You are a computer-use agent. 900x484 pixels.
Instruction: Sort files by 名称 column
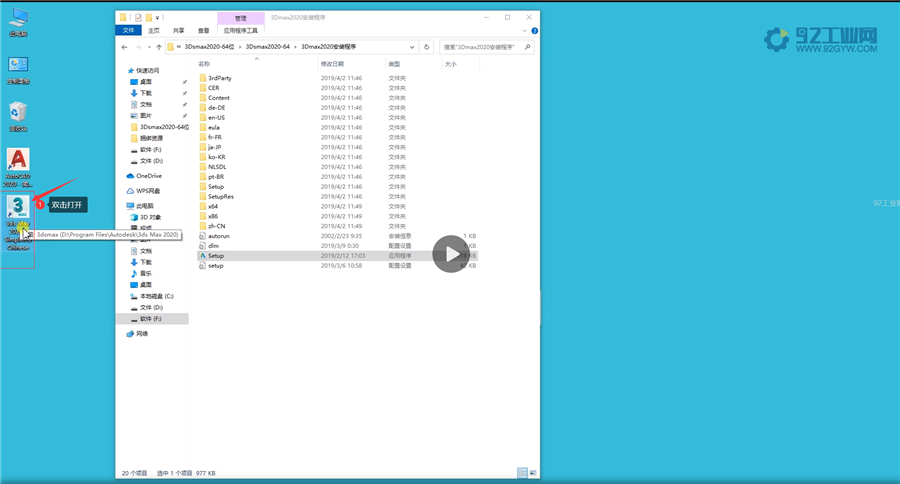pos(204,64)
